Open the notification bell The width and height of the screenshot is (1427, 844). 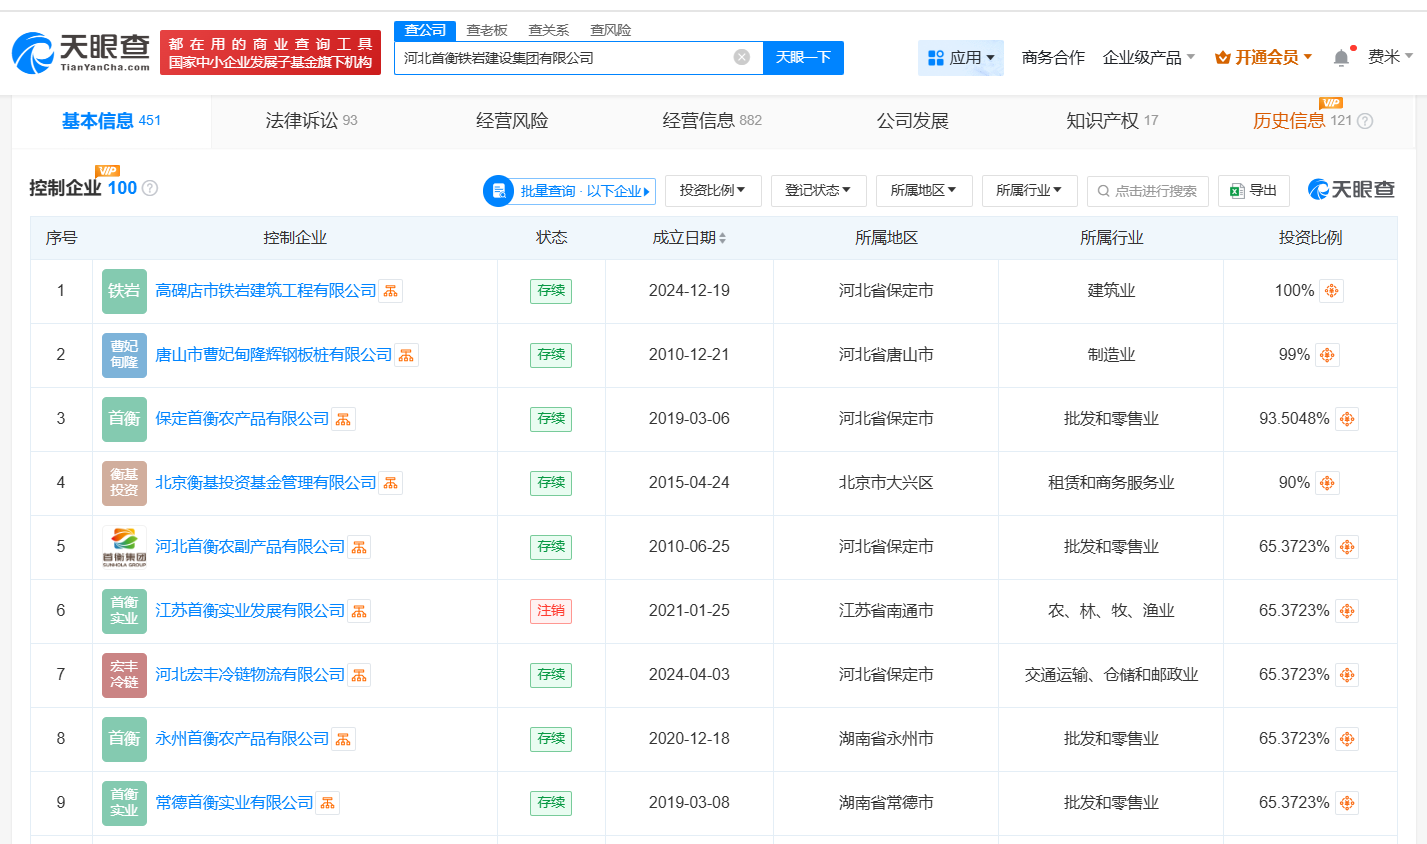coord(1341,58)
